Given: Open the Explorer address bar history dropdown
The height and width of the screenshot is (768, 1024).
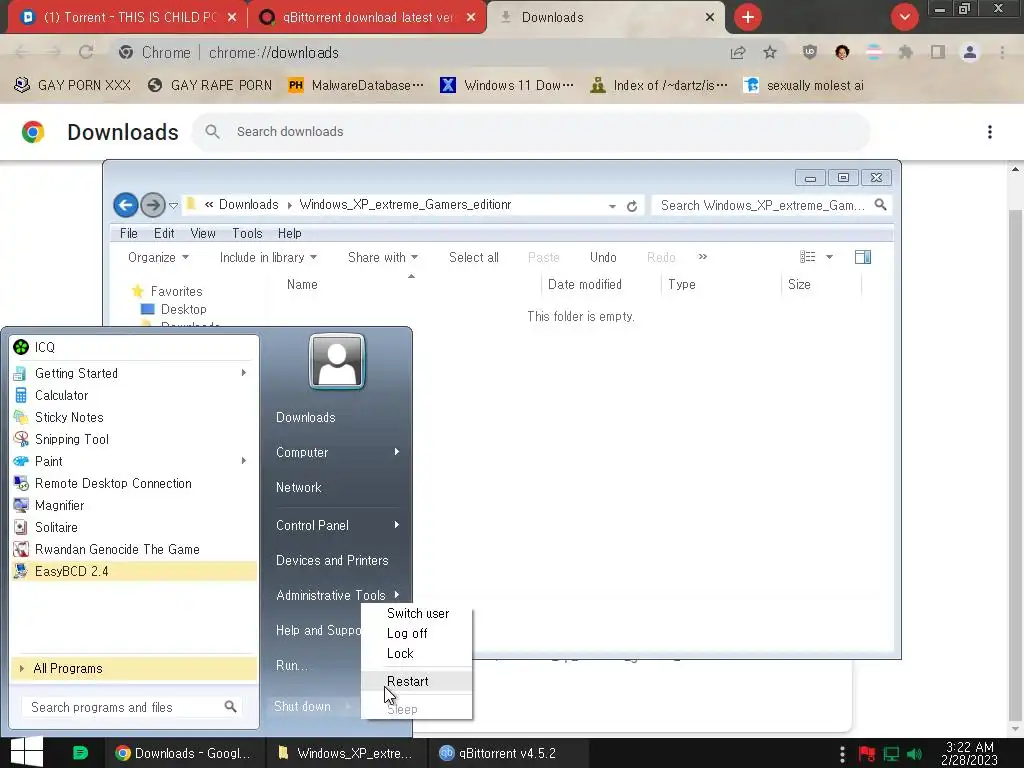Looking at the screenshot, I should [612, 206].
